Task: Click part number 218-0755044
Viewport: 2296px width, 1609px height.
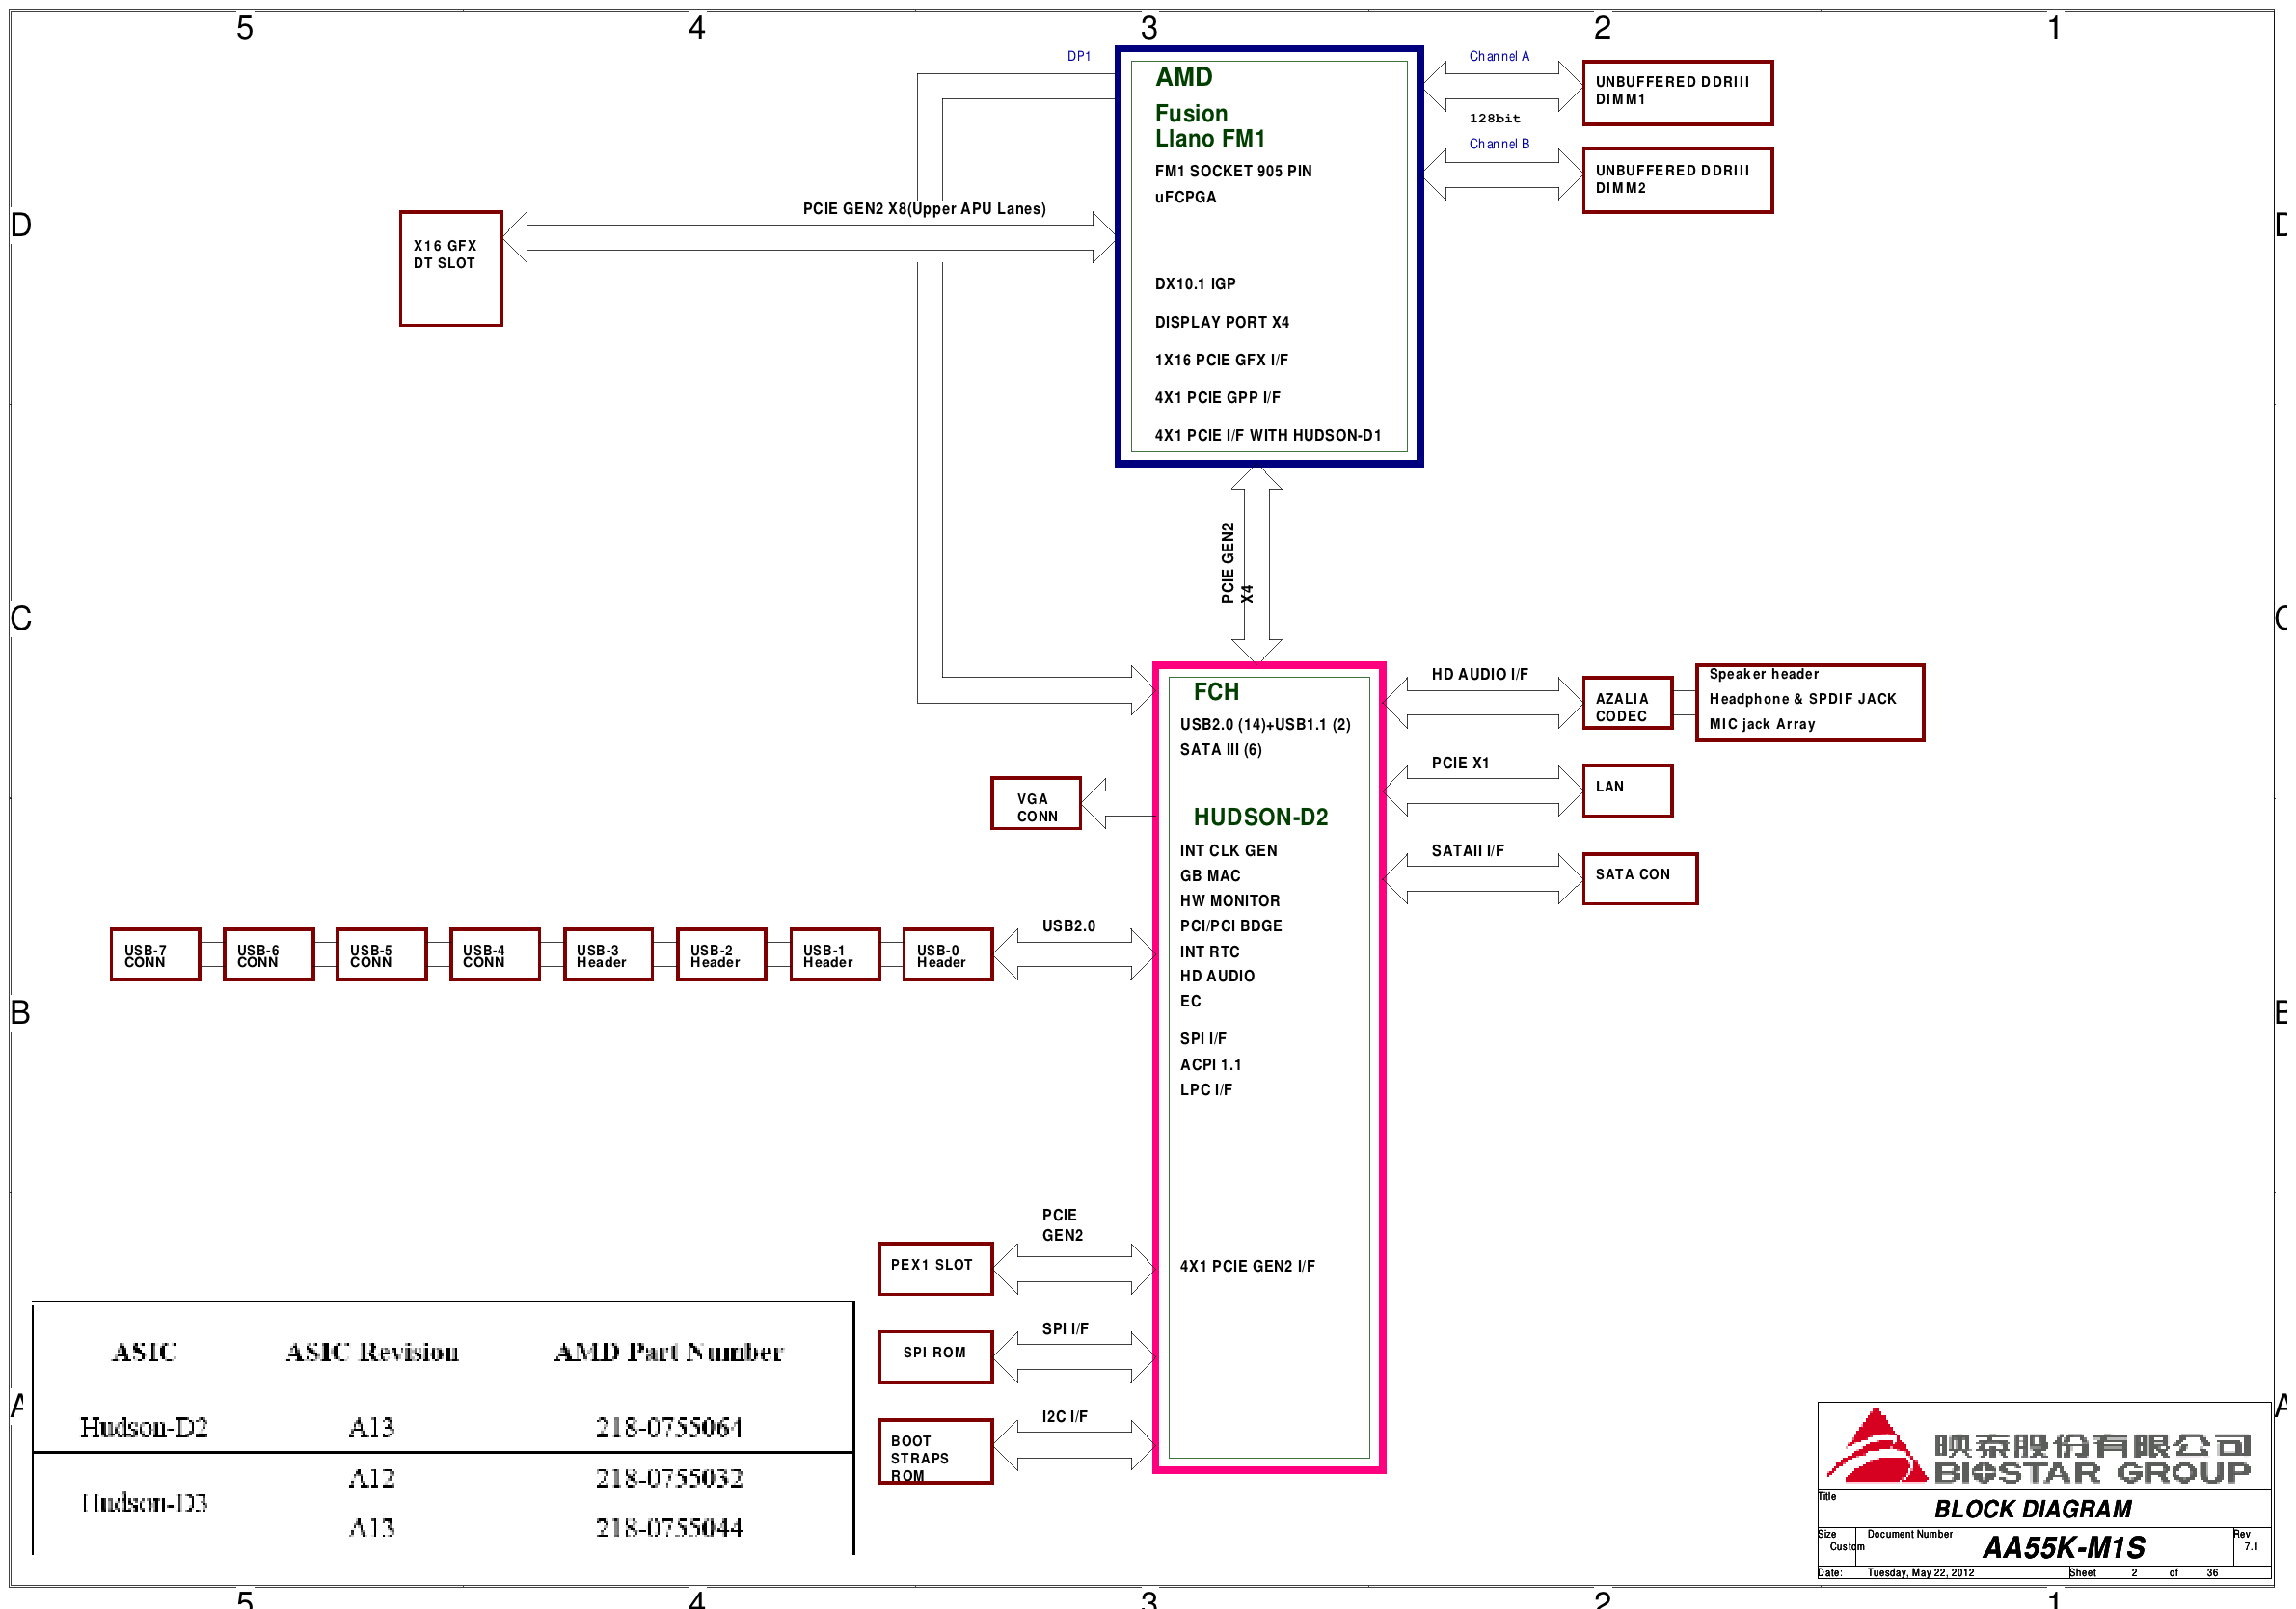Action: pos(669,1527)
